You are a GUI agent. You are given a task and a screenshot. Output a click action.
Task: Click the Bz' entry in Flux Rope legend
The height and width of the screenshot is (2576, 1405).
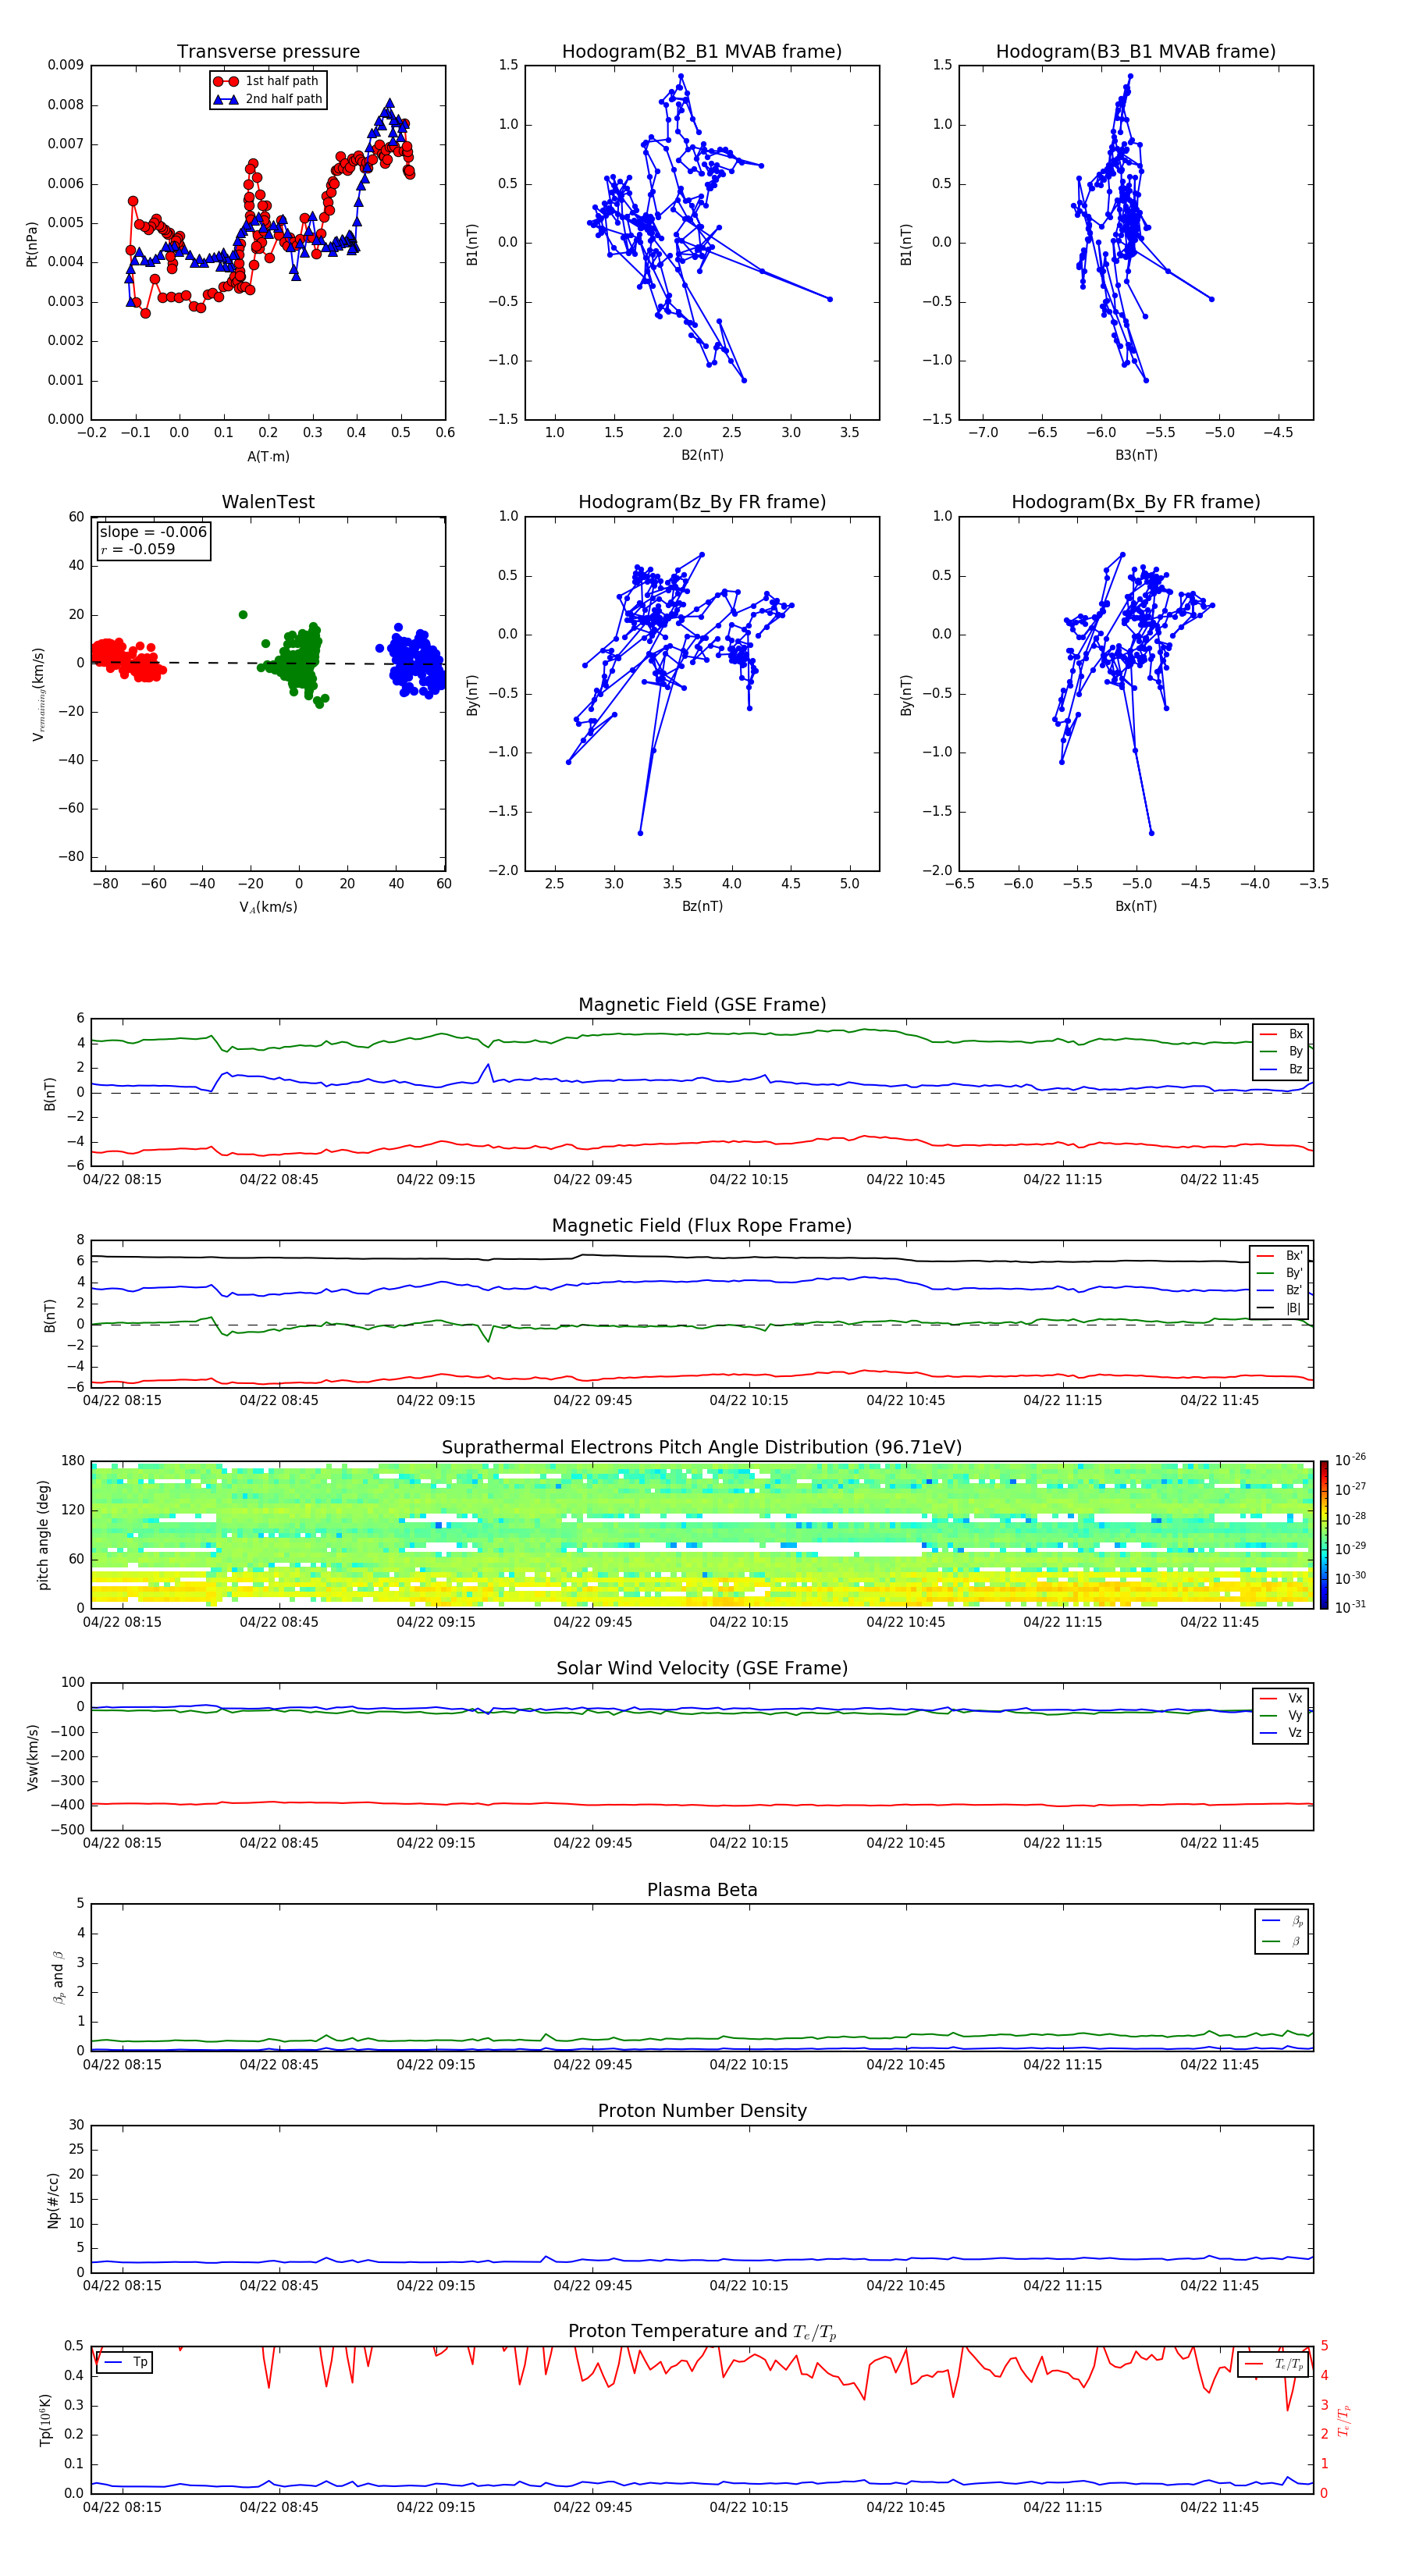[x=1280, y=1290]
